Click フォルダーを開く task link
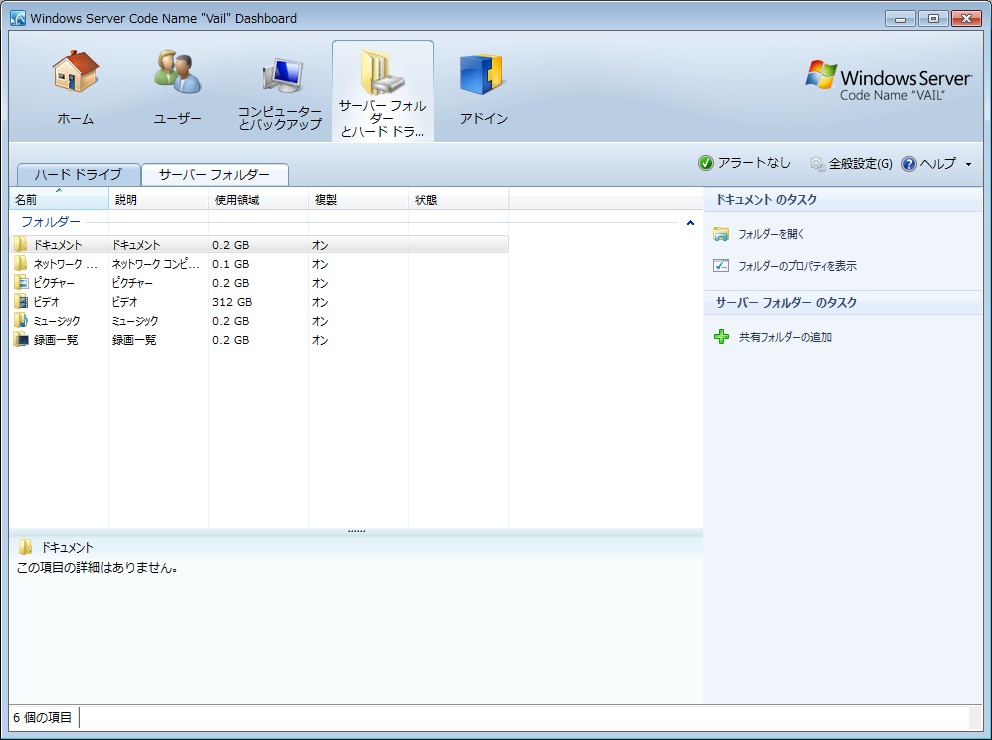The width and height of the screenshot is (992, 740). coord(771,234)
